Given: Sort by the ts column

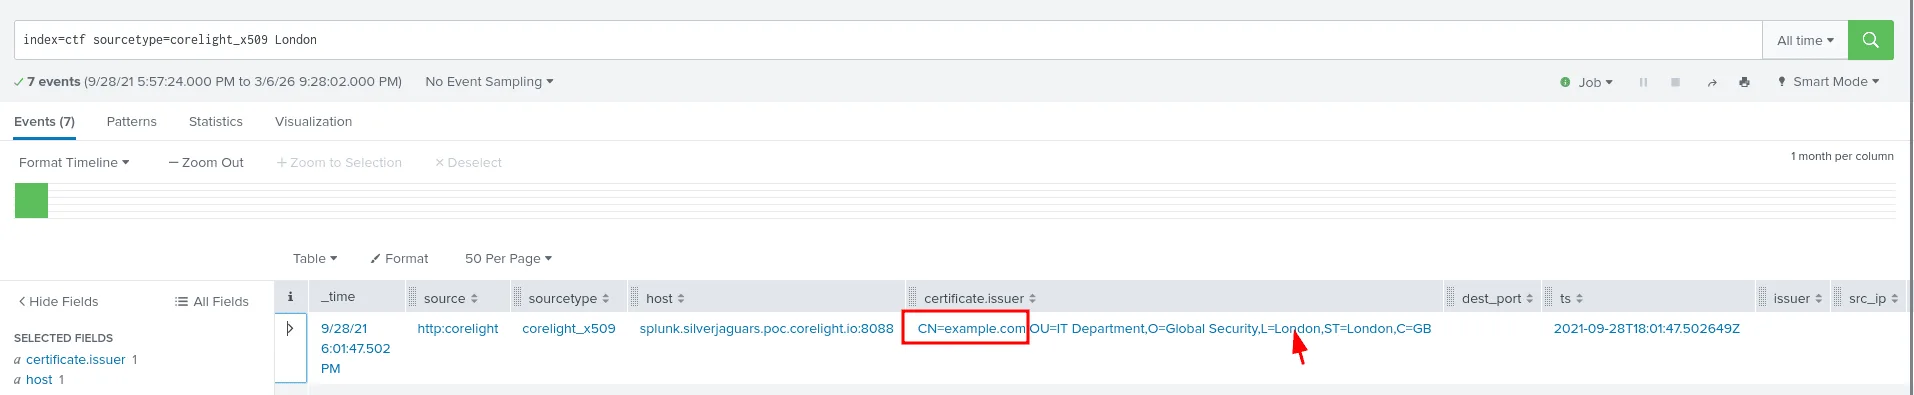Looking at the screenshot, I should point(1571,298).
